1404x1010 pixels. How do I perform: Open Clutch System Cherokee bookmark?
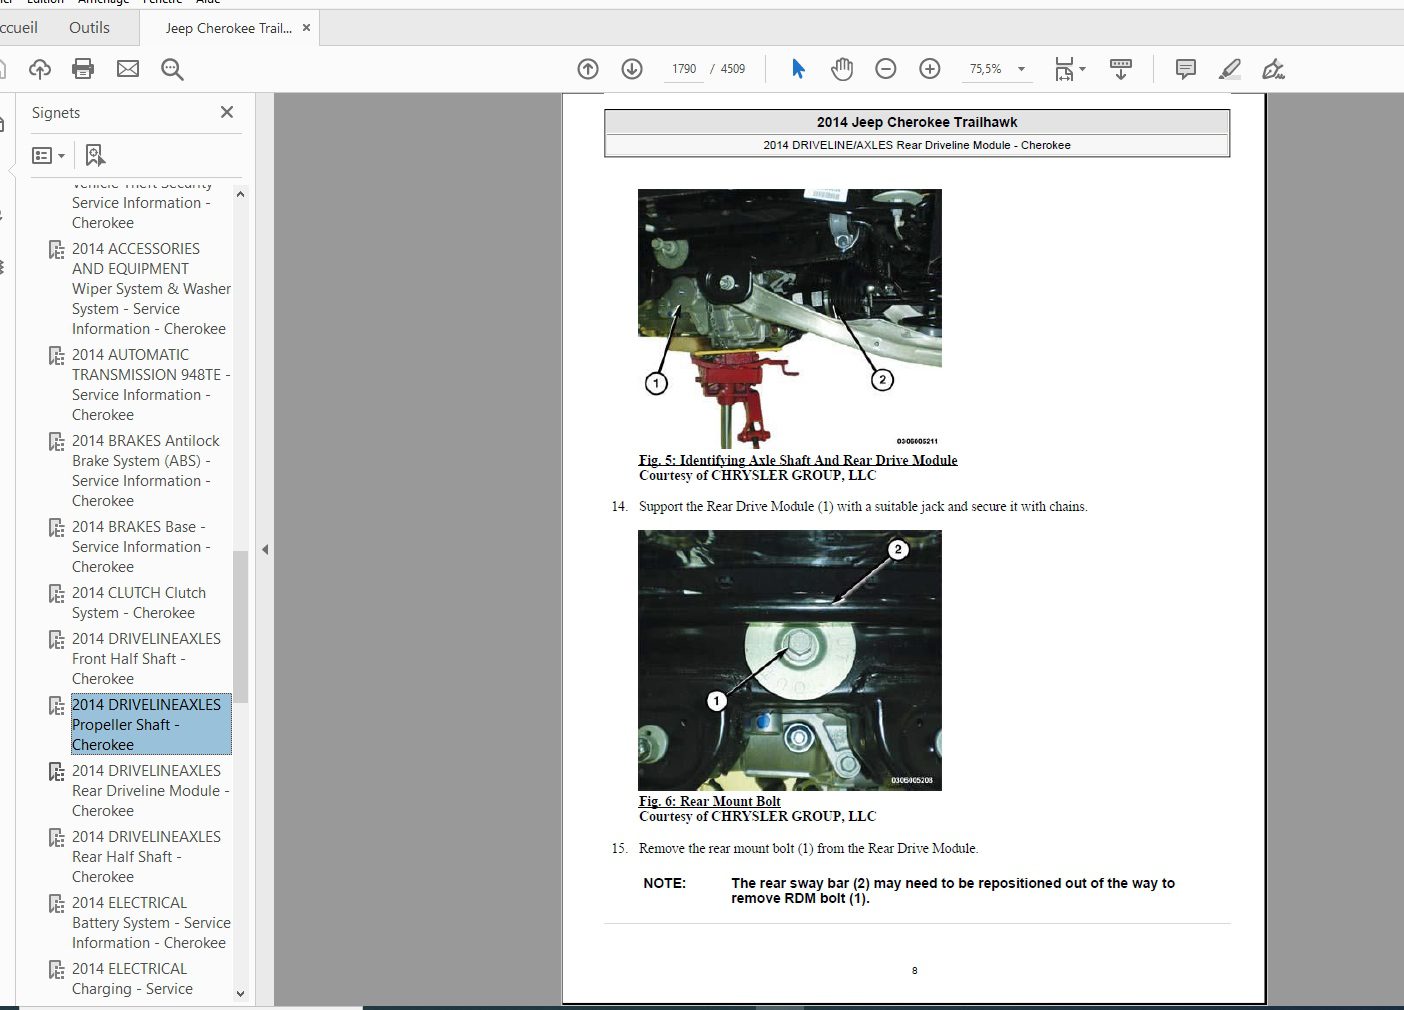click(139, 602)
